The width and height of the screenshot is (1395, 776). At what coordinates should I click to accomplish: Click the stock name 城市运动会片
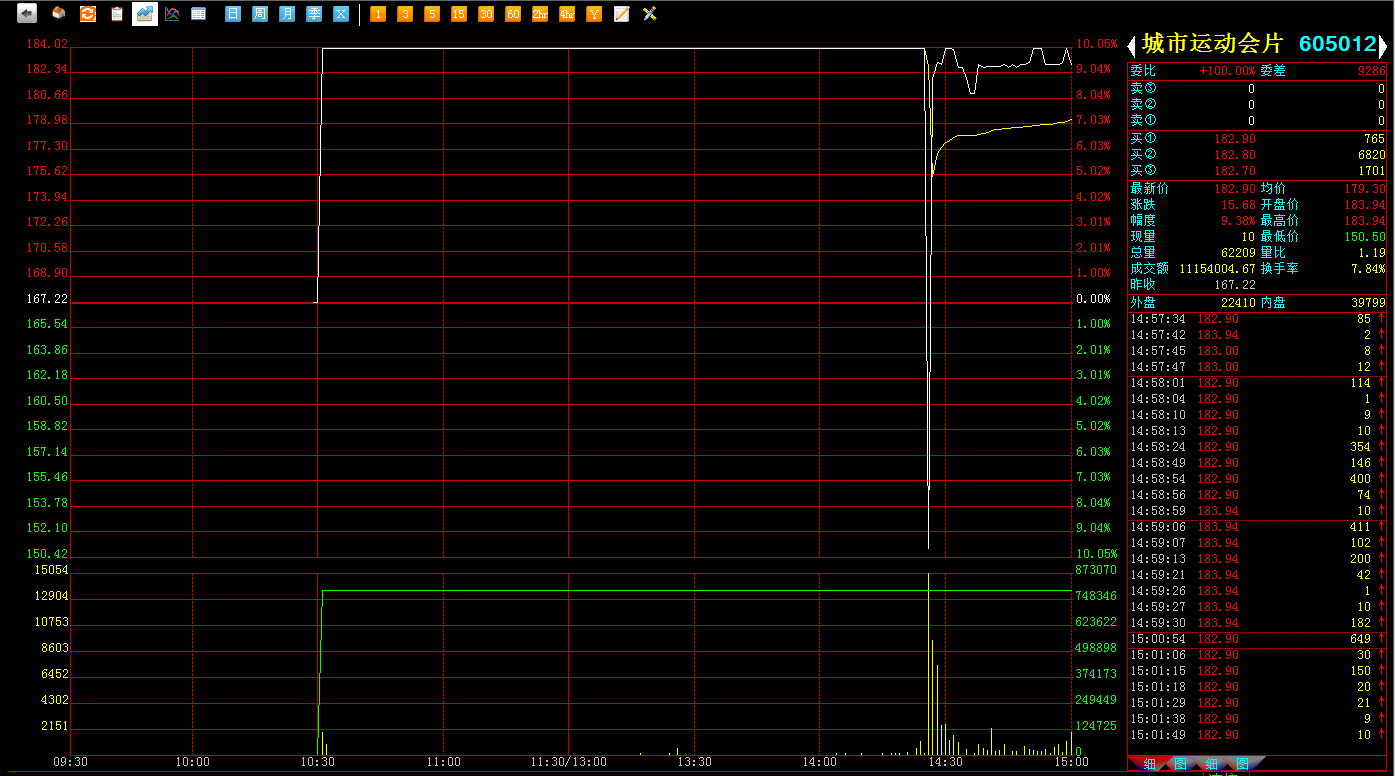pos(1212,44)
